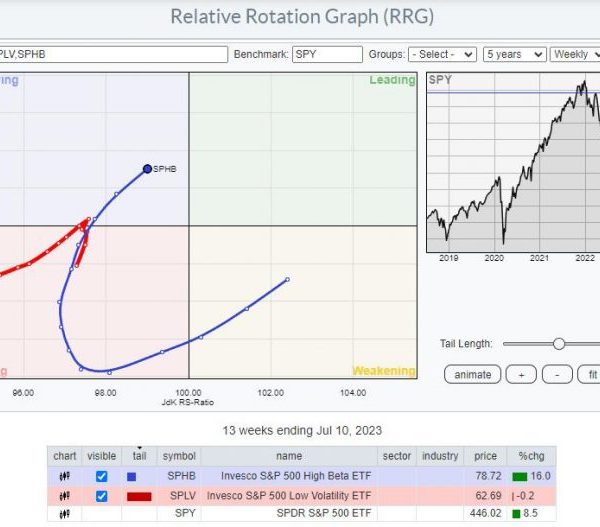Click the JdK RS-Ratio axis label
The width and height of the screenshot is (600, 527).
click(188, 402)
